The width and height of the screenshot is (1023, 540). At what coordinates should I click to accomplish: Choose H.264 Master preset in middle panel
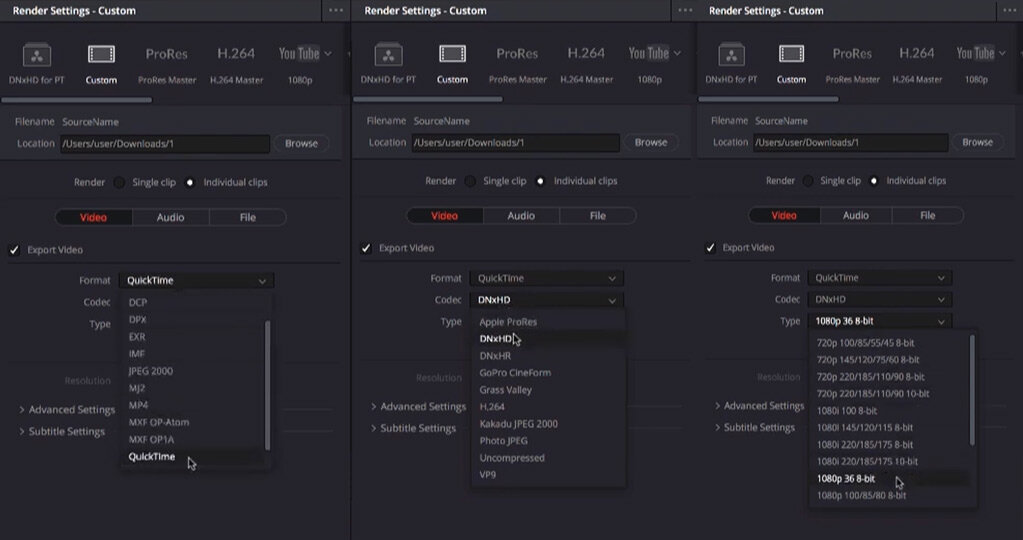pos(586,63)
